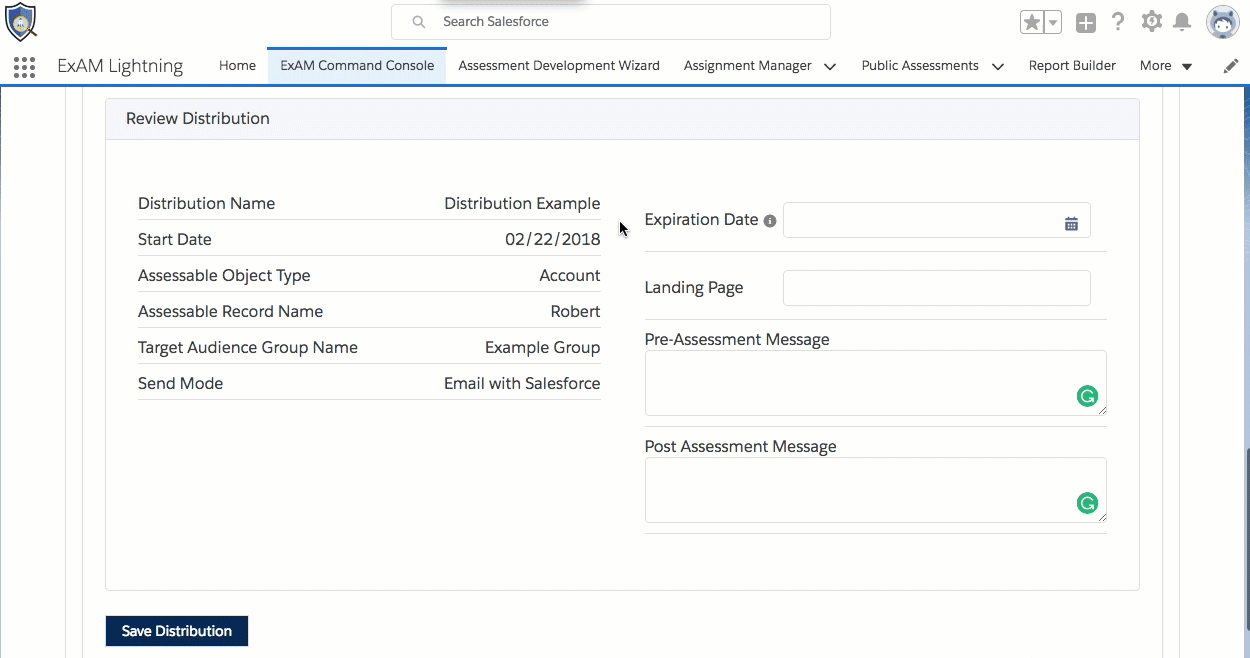Open the Home tab
The height and width of the screenshot is (658, 1250).
pos(237,66)
